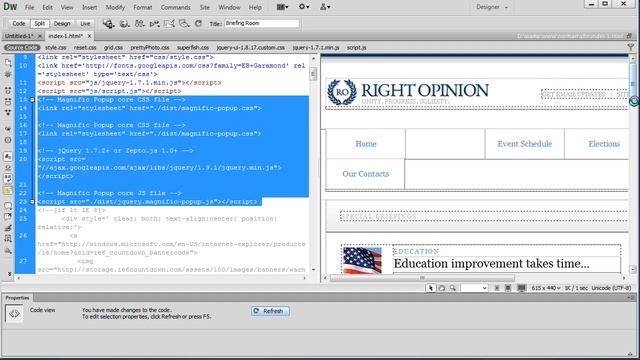This screenshot has width=640, height=360.
Task: Select the Zoom magnifier tool in status bar
Action: (453, 288)
